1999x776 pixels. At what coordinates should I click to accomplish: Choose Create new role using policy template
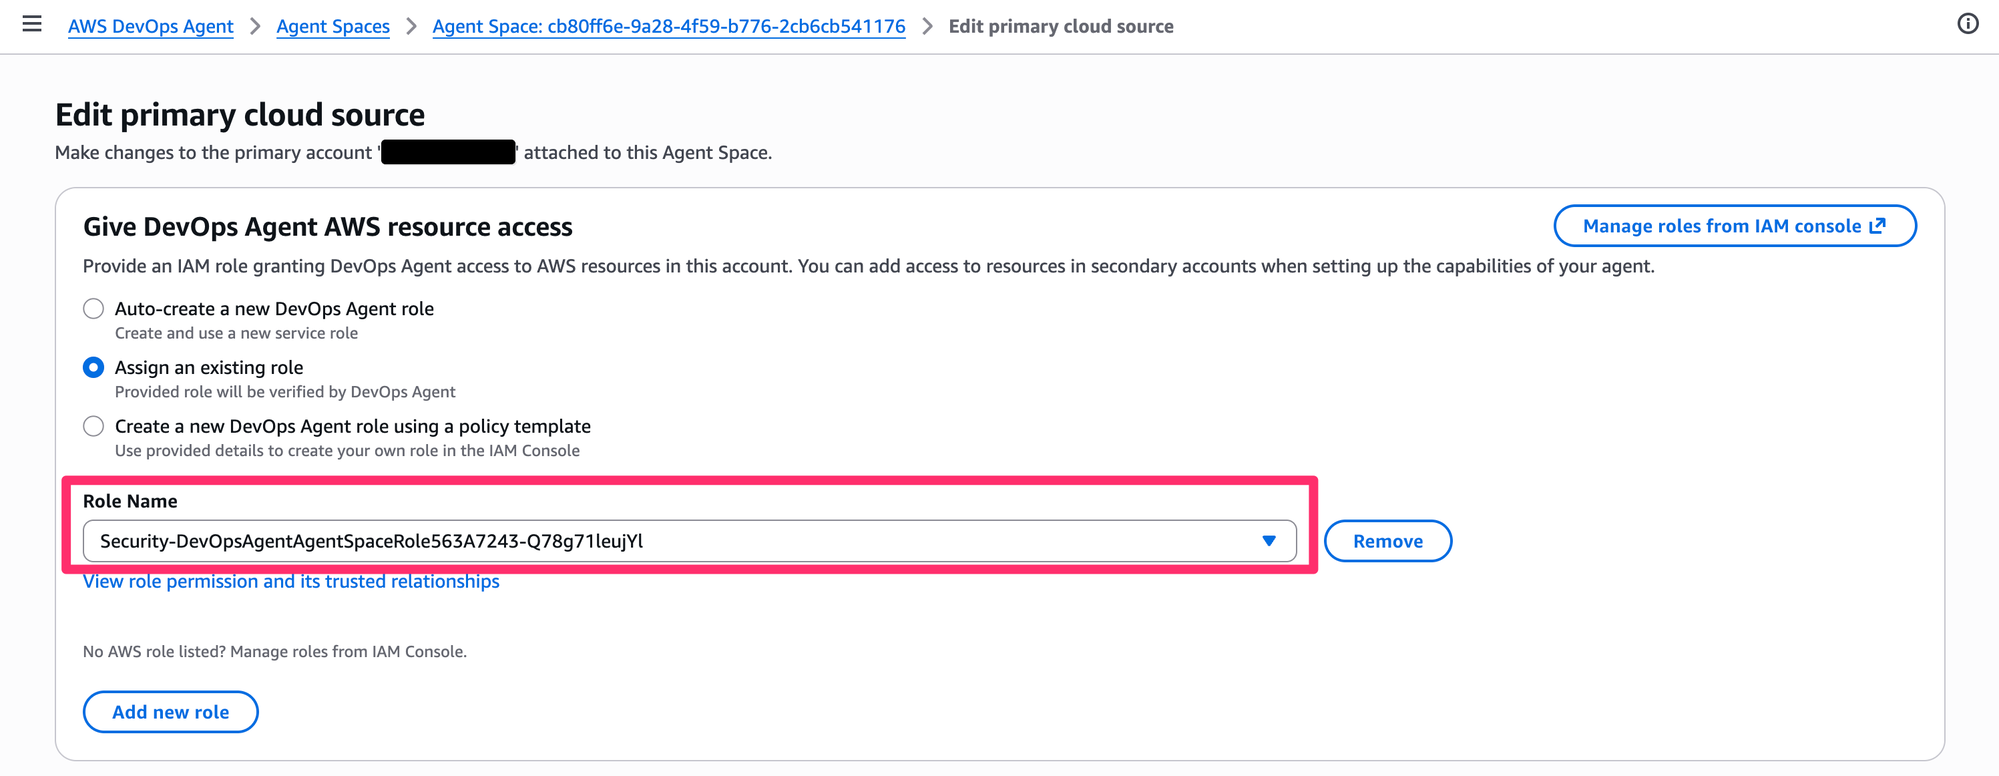(x=94, y=427)
